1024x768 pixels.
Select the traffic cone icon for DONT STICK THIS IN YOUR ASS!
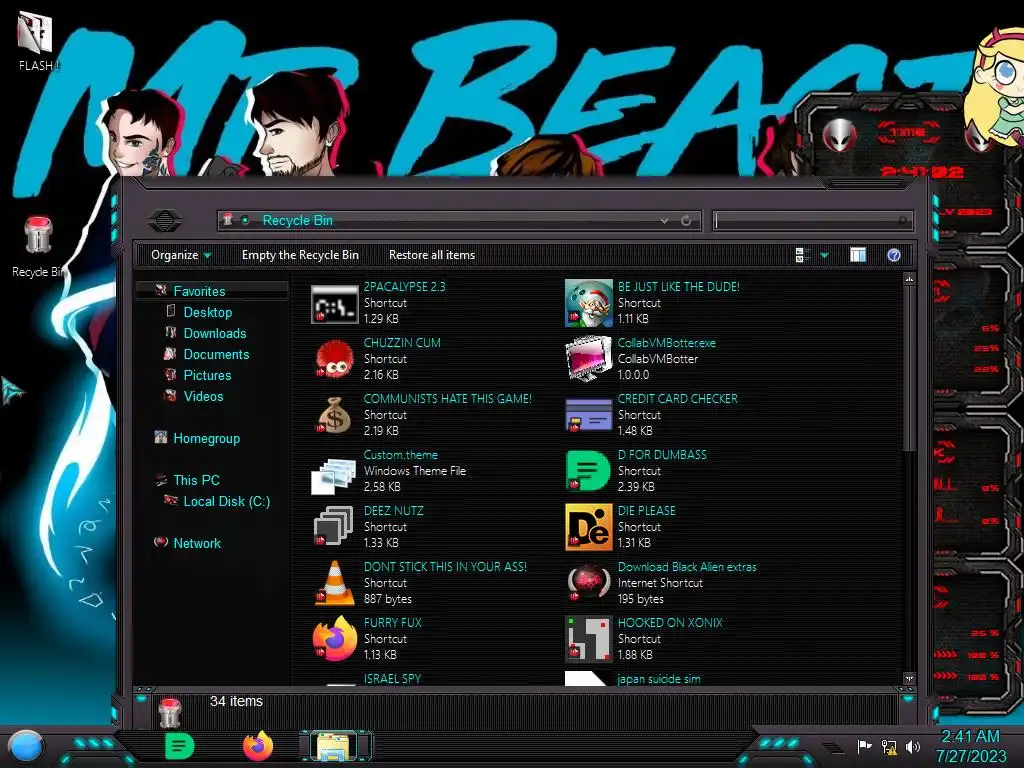(334, 583)
